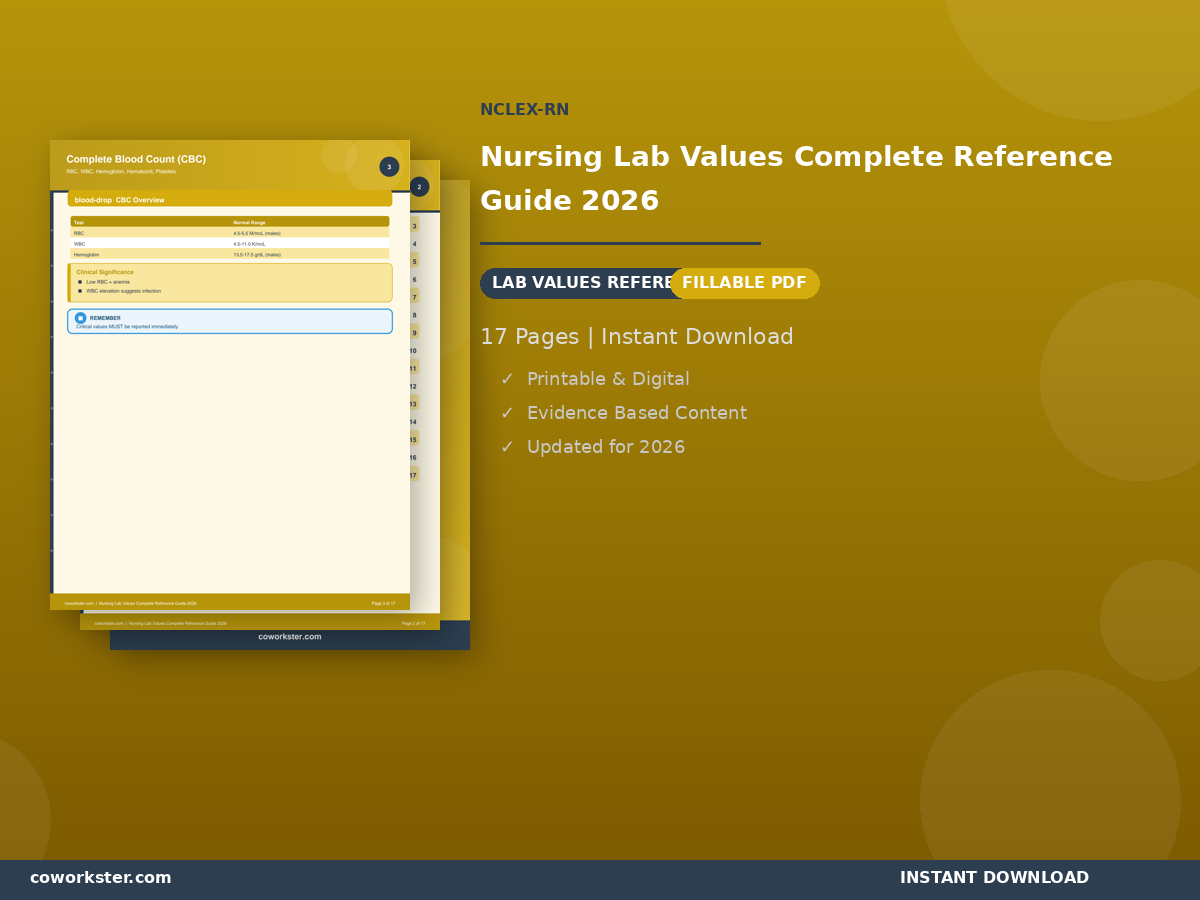
Task: Click the Updated for 2026 text
Action: tap(606, 448)
